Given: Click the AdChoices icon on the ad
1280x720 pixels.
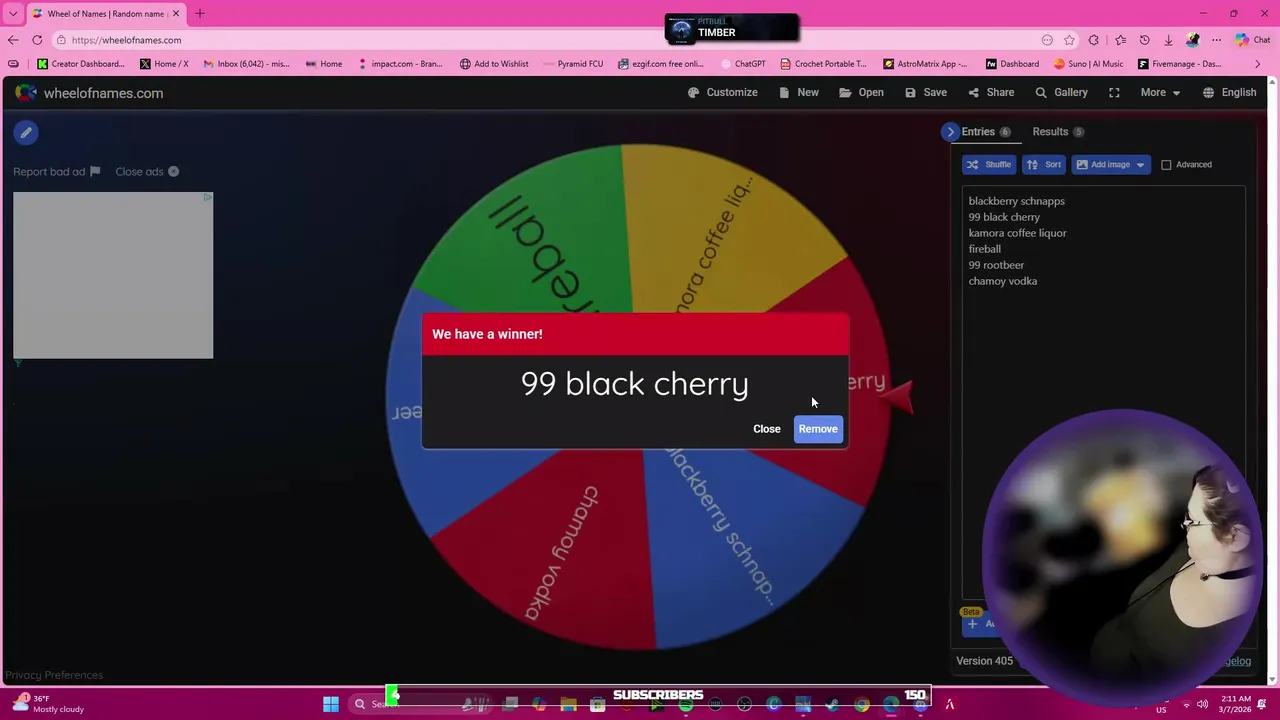Looking at the screenshot, I should point(207,197).
